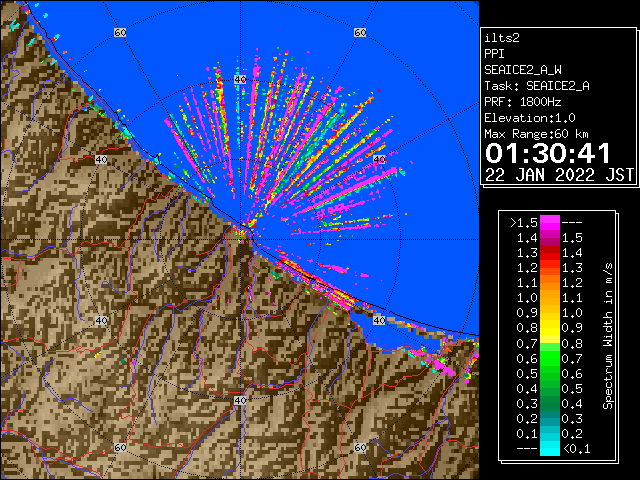Click the '60' range label in the southwest land
640x480 pixels.
click(120, 447)
